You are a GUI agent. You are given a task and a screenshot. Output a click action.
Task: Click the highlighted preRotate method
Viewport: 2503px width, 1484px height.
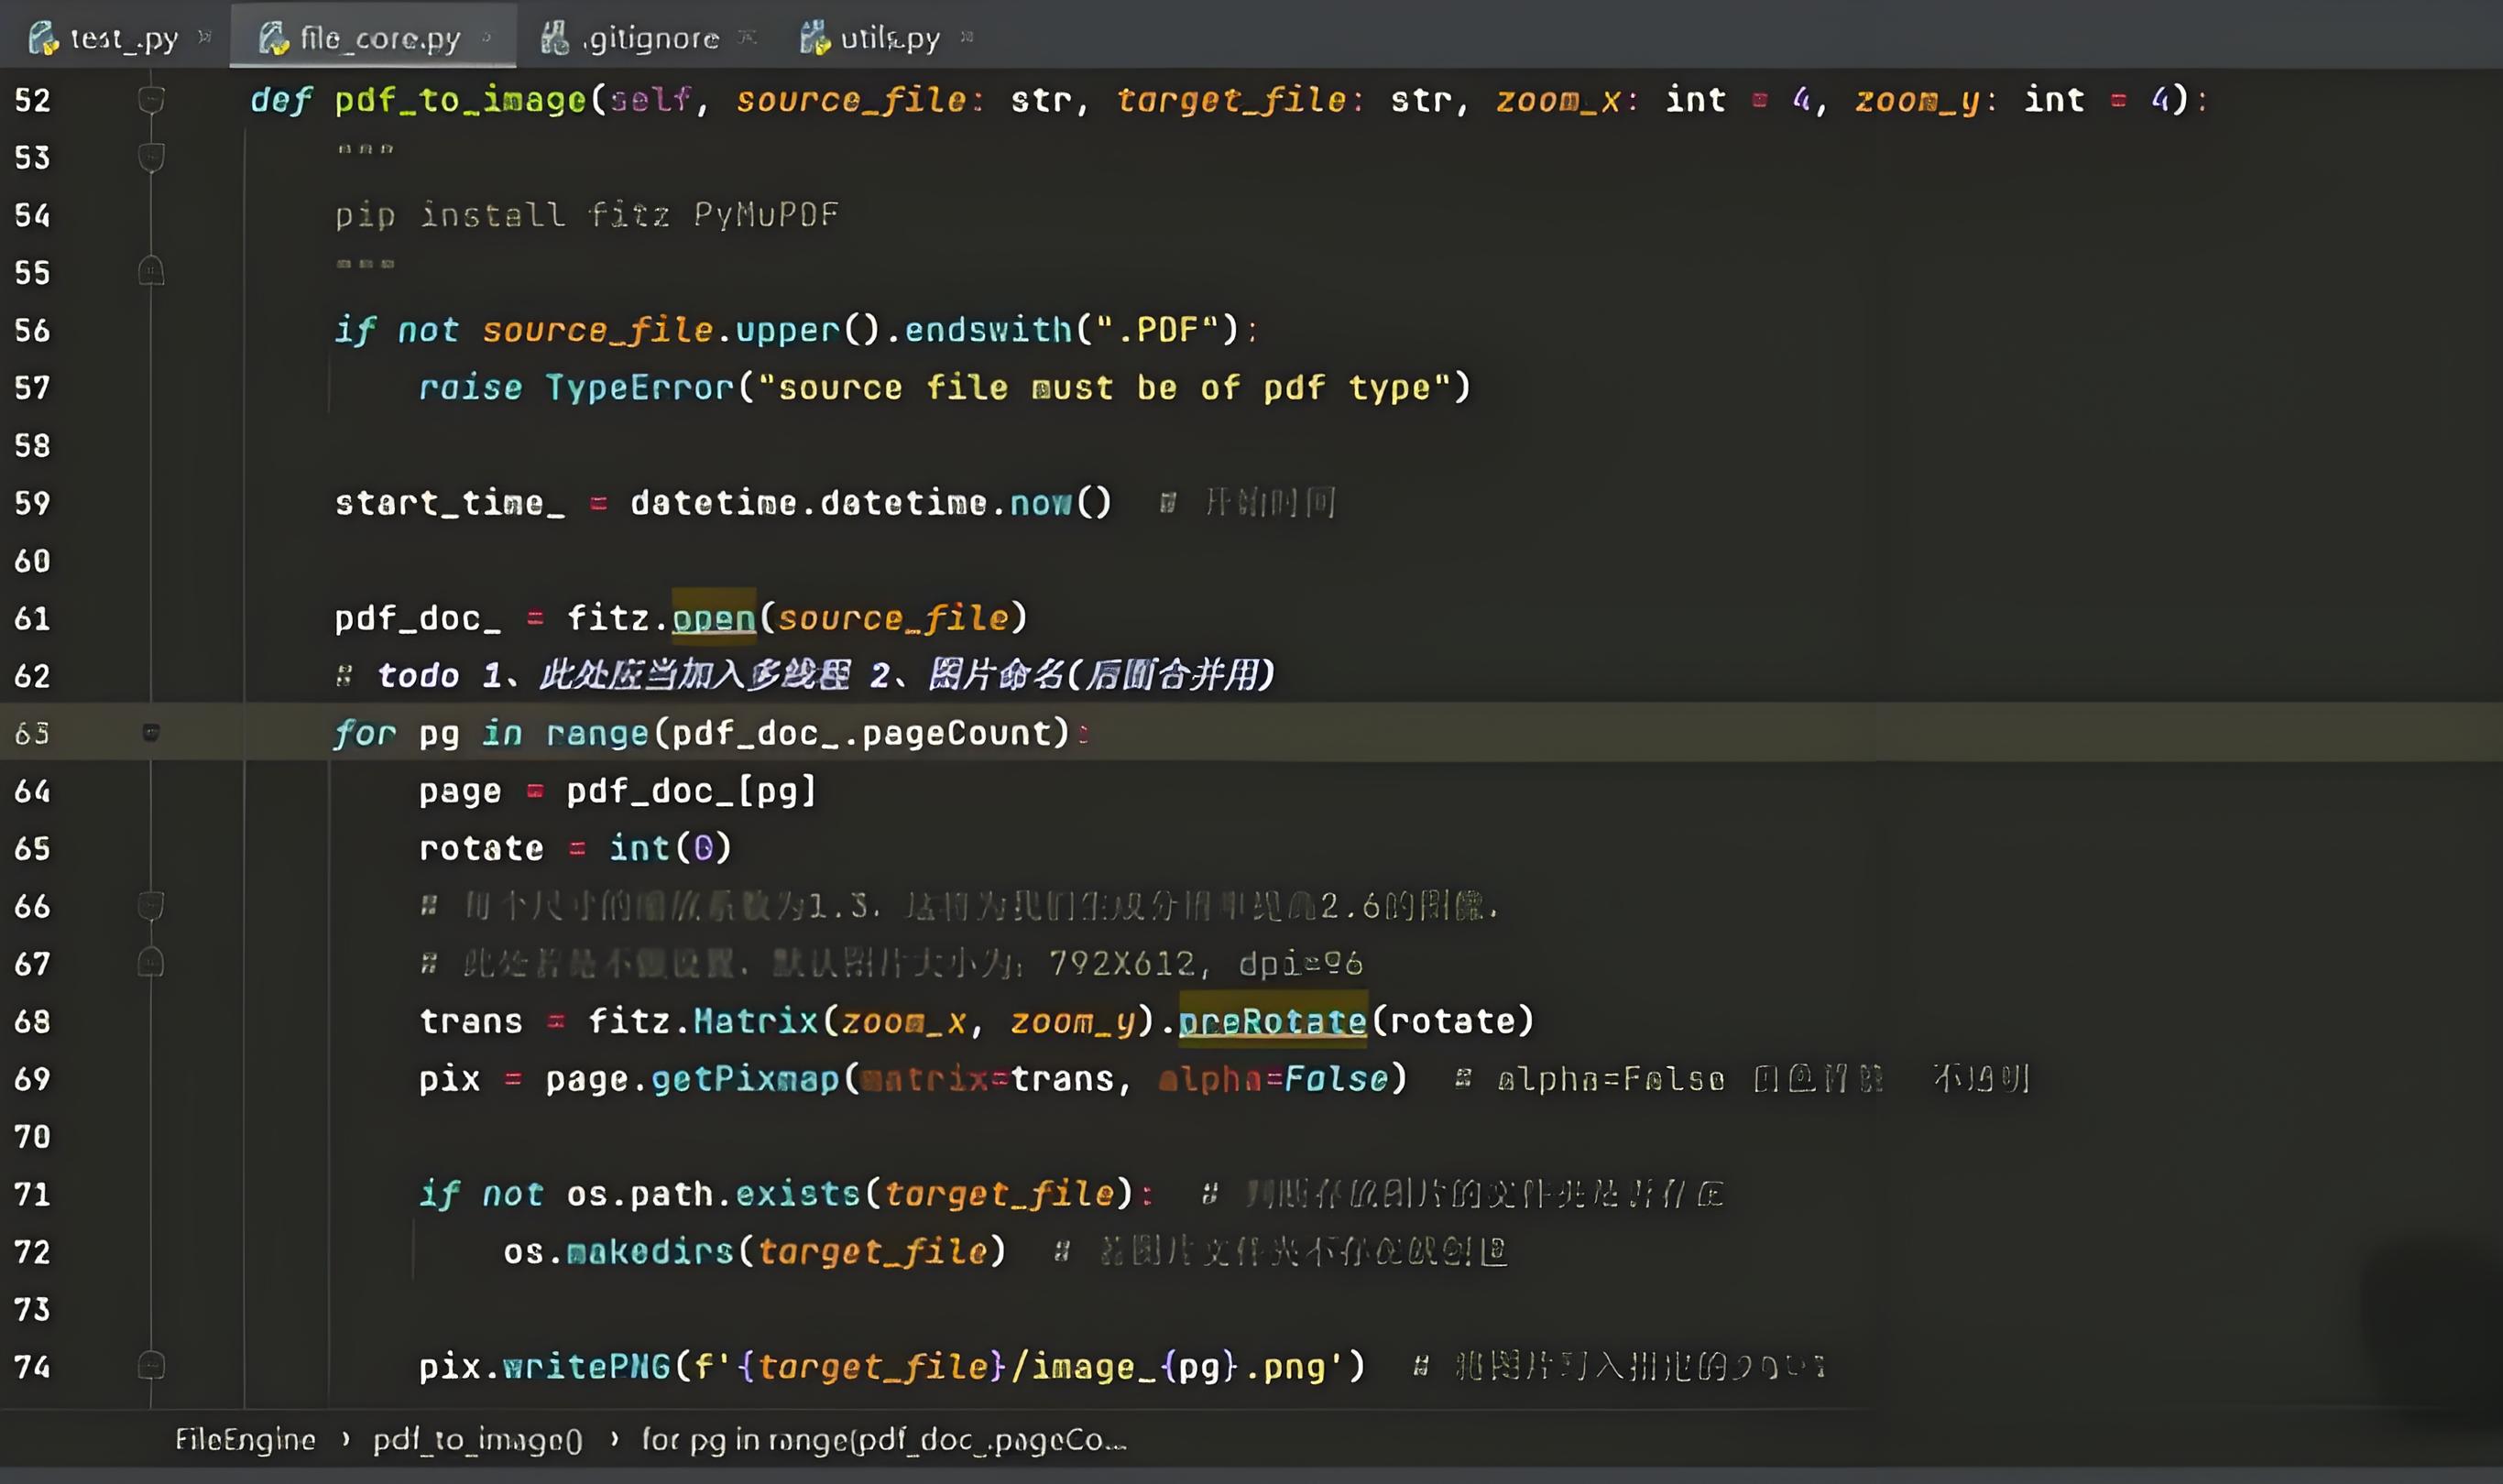point(1272,1021)
